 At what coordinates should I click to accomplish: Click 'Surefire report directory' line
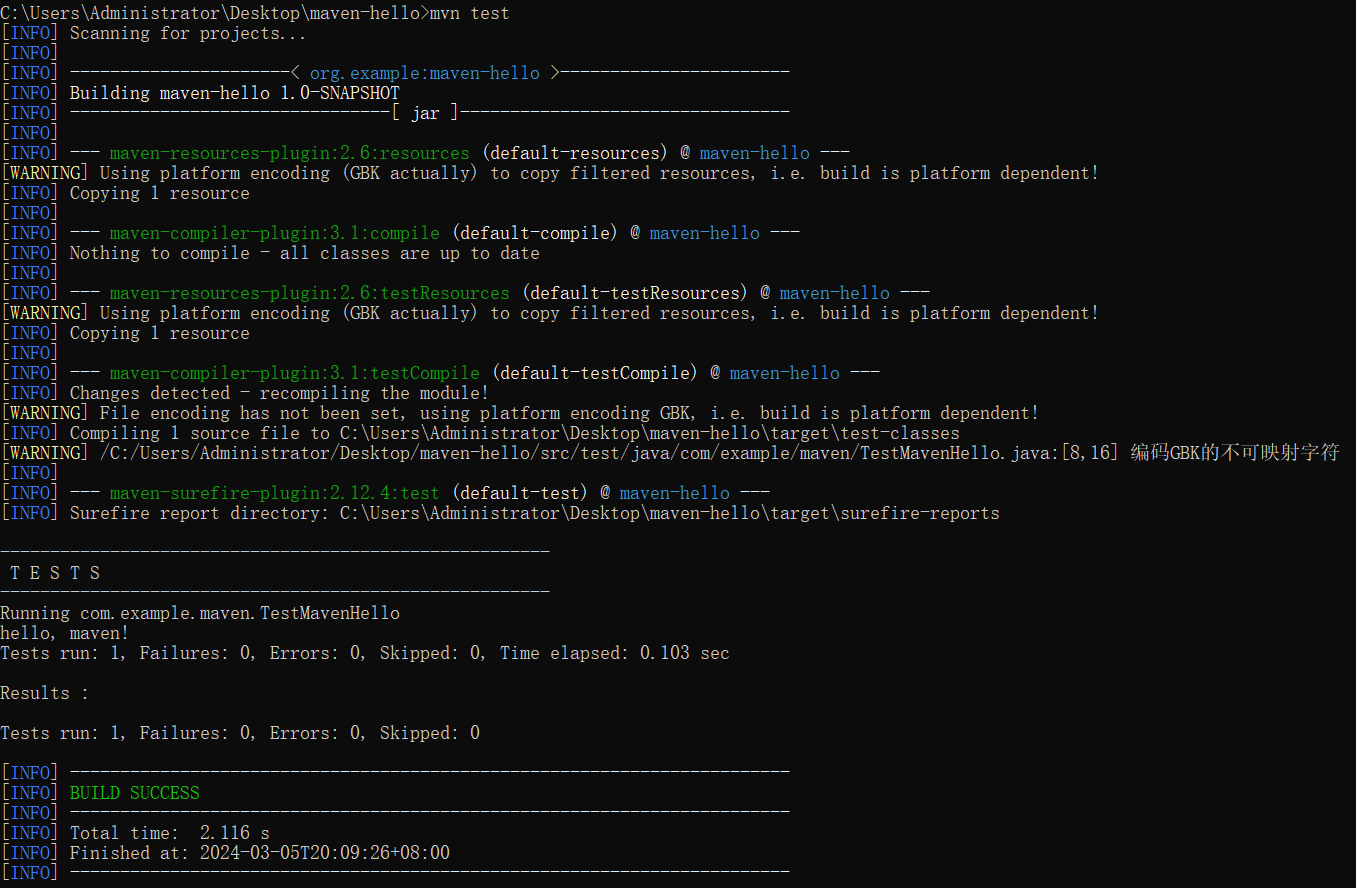point(535,513)
